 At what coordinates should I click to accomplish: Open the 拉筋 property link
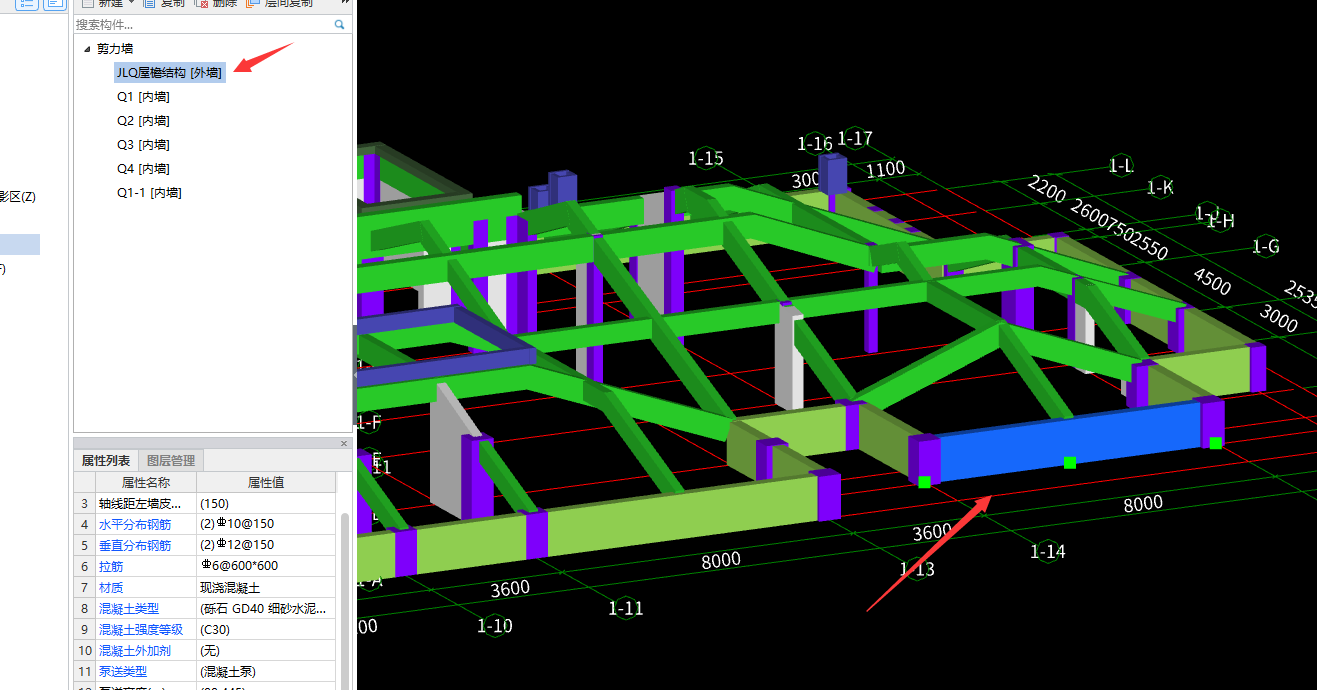(x=110, y=566)
